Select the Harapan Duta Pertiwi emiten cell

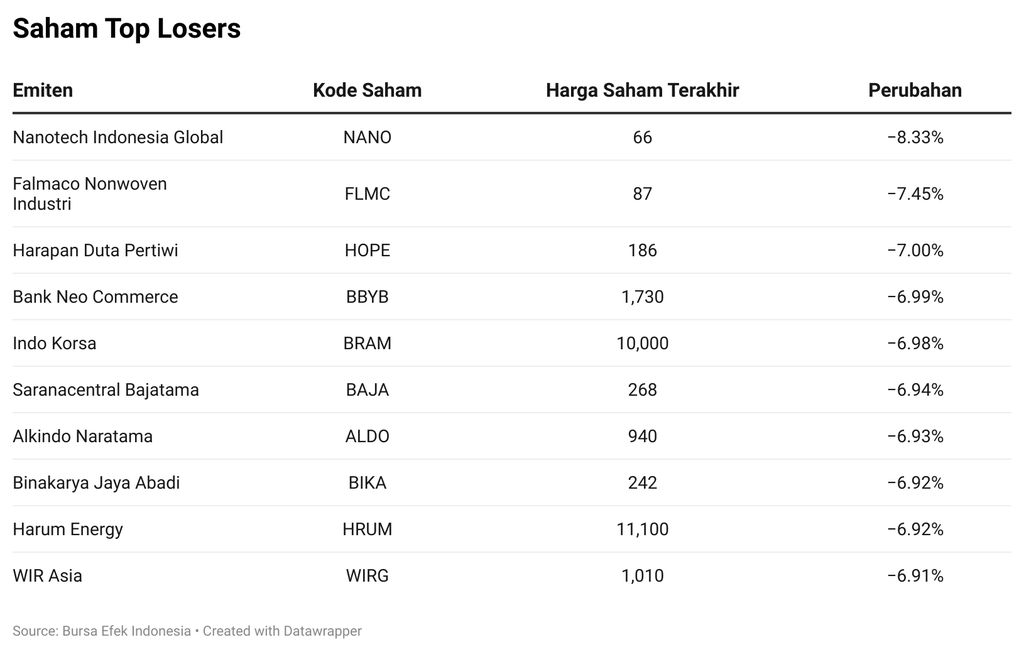(95, 250)
